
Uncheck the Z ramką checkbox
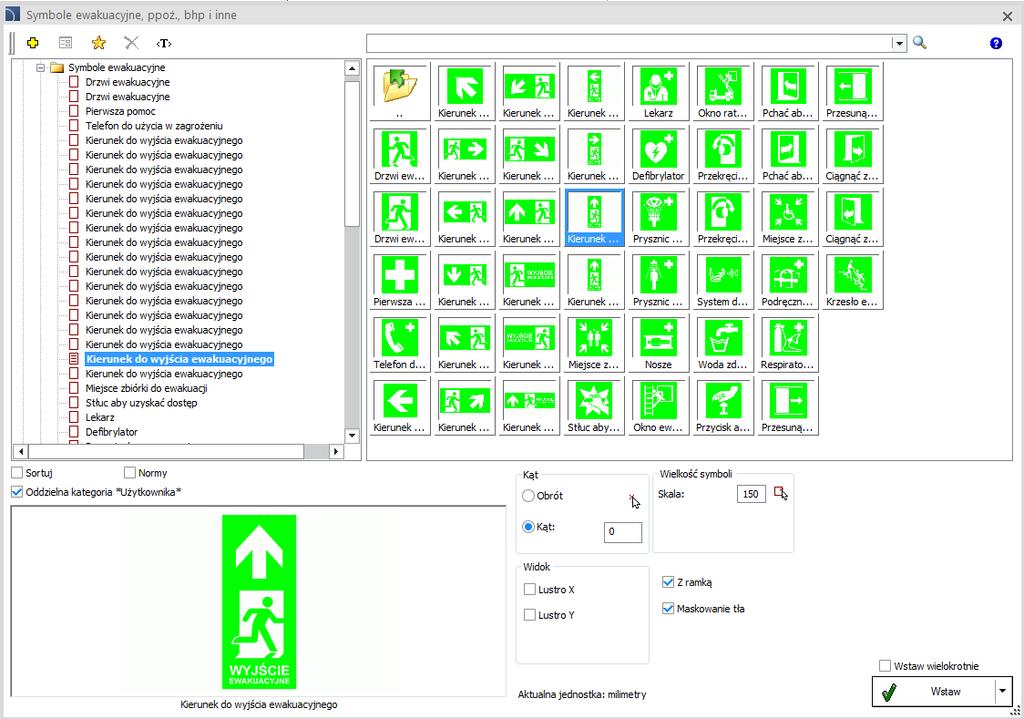coord(668,583)
